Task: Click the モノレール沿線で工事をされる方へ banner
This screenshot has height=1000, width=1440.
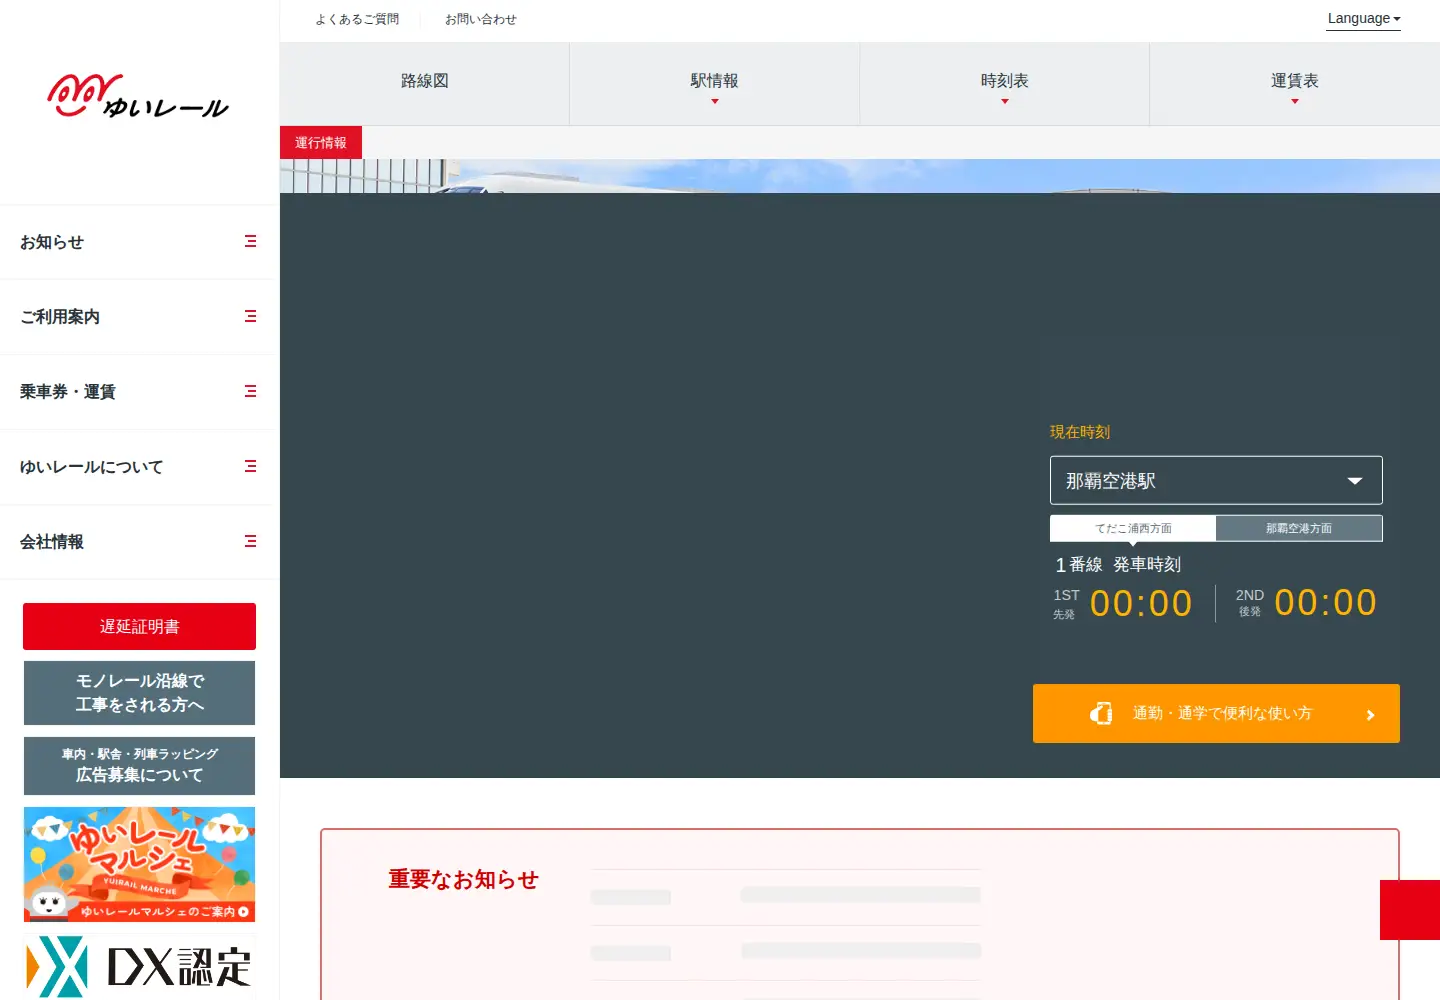Action: coord(139,693)
